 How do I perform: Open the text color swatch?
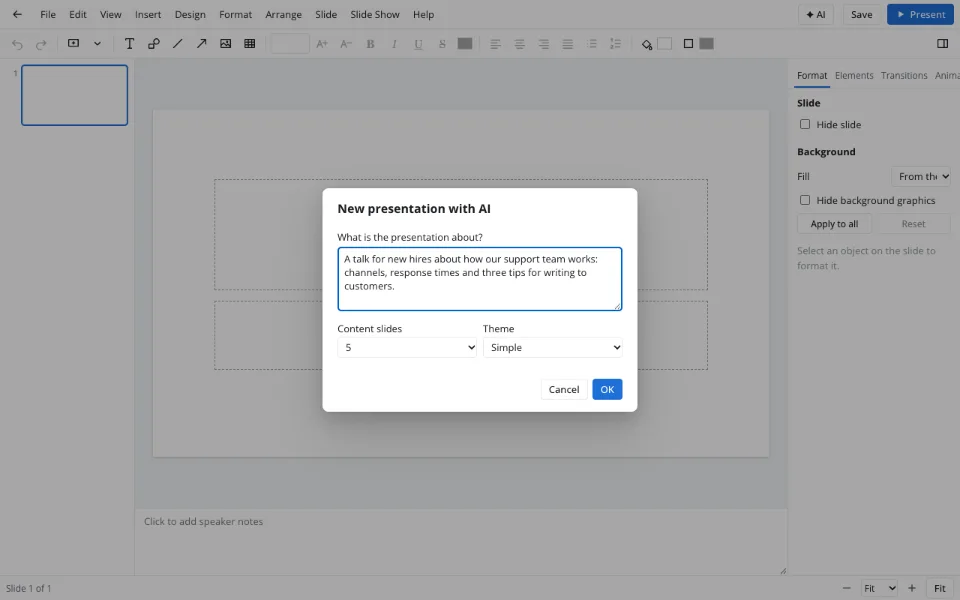(465, 43)
